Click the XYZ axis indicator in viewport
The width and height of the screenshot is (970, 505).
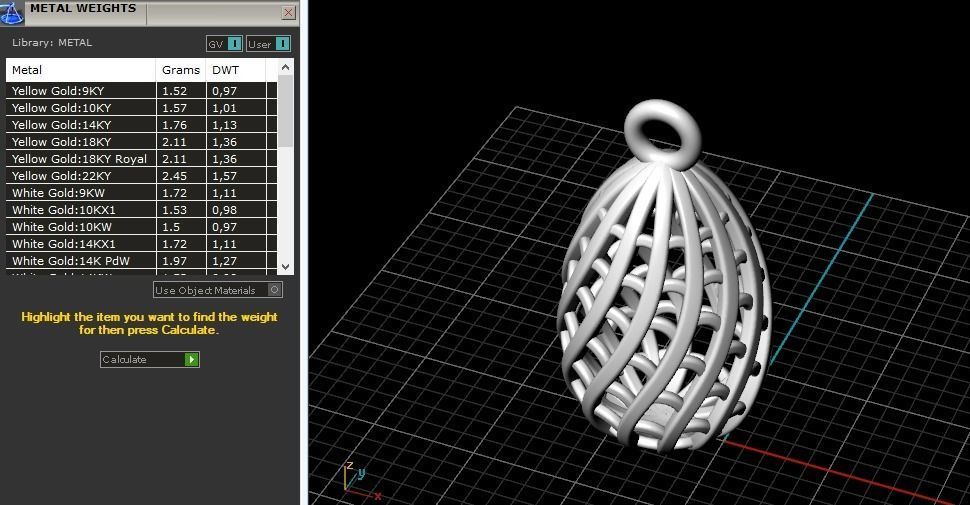pos(361,481)
